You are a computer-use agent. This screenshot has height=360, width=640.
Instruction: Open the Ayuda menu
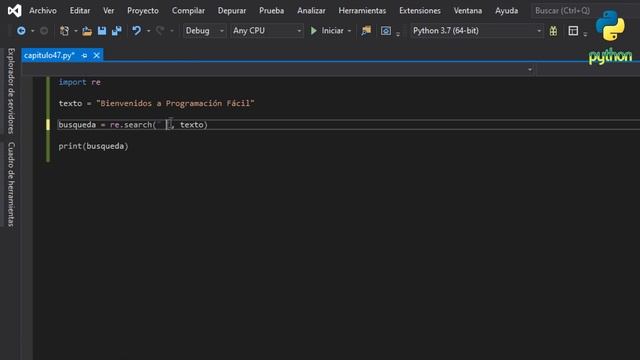[x=507, y=11]
